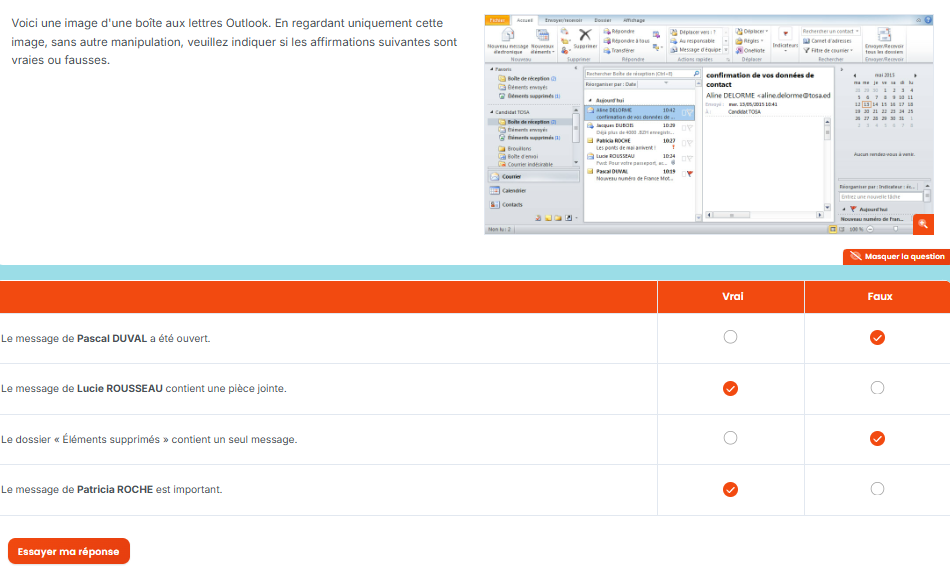Image resolution: width=950 pixels, height=569 pixels.
Task: Click the orange magnifier zoom icon
Action: [923, 224]
